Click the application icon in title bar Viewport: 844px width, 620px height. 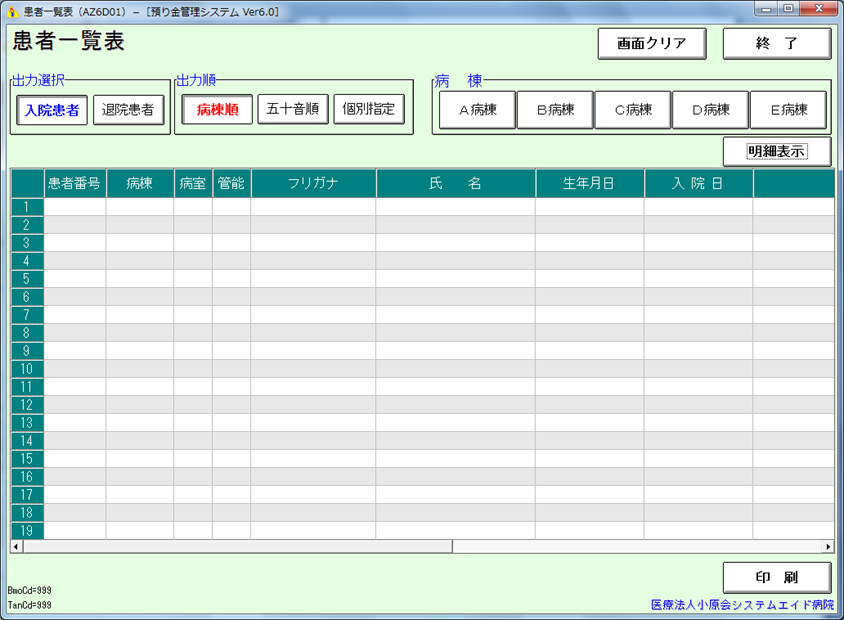(x=12, y=11)
